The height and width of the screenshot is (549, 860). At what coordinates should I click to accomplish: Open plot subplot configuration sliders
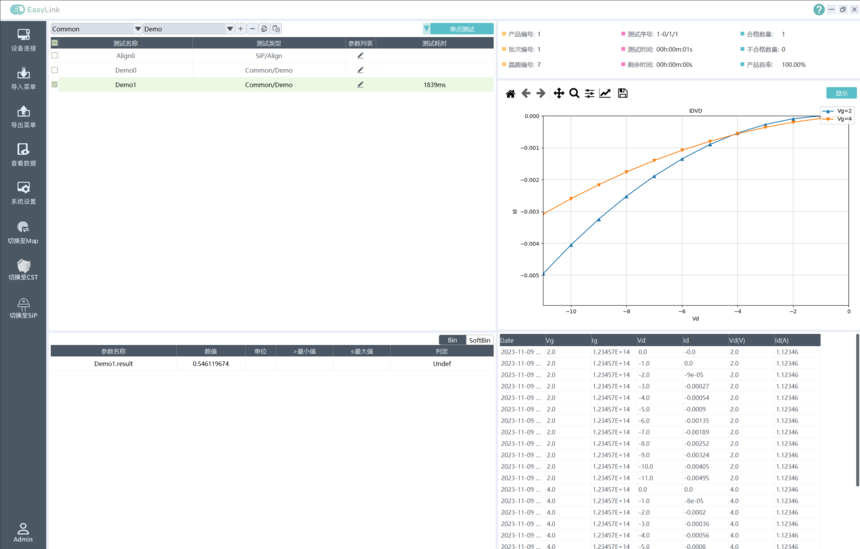(x=590, y=93)
